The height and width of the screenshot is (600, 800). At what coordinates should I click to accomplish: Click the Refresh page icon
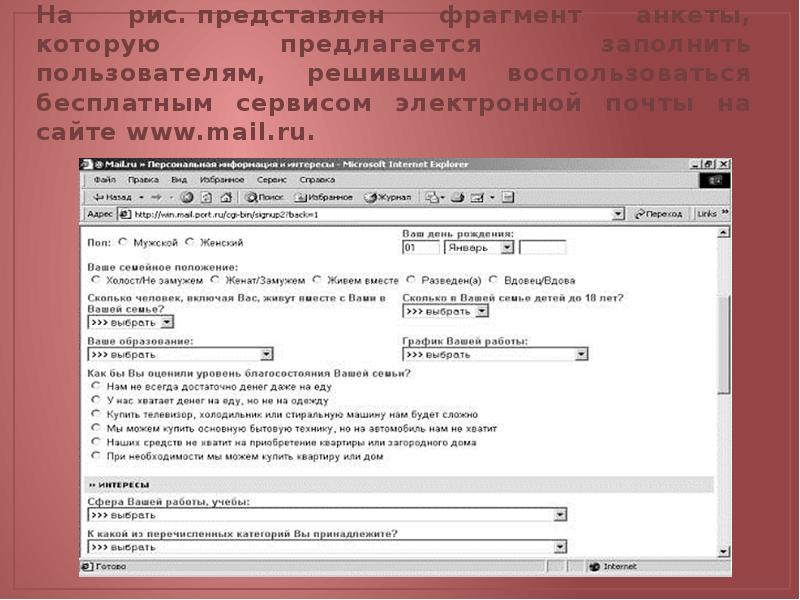[206, 197]
